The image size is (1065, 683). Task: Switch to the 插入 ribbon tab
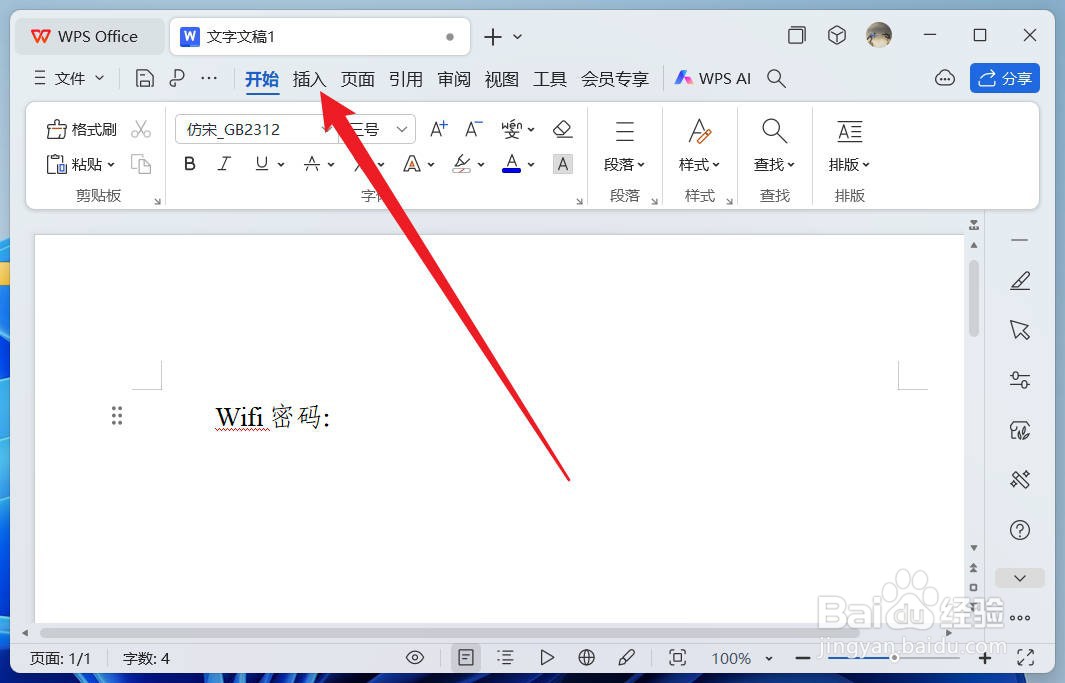[308, 79]
